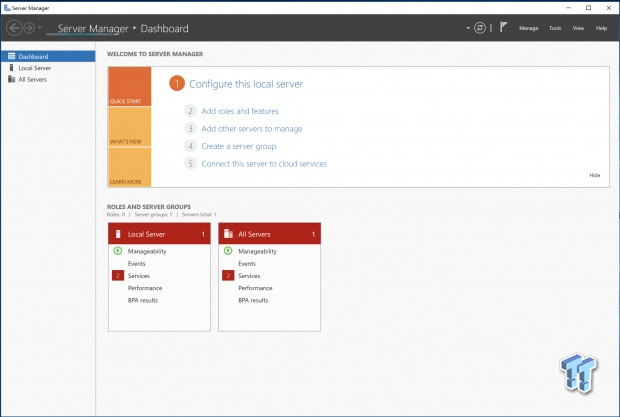Open the Local Server tile header
The height and width of the screenshot is (417, 620).
coord(159,234)
